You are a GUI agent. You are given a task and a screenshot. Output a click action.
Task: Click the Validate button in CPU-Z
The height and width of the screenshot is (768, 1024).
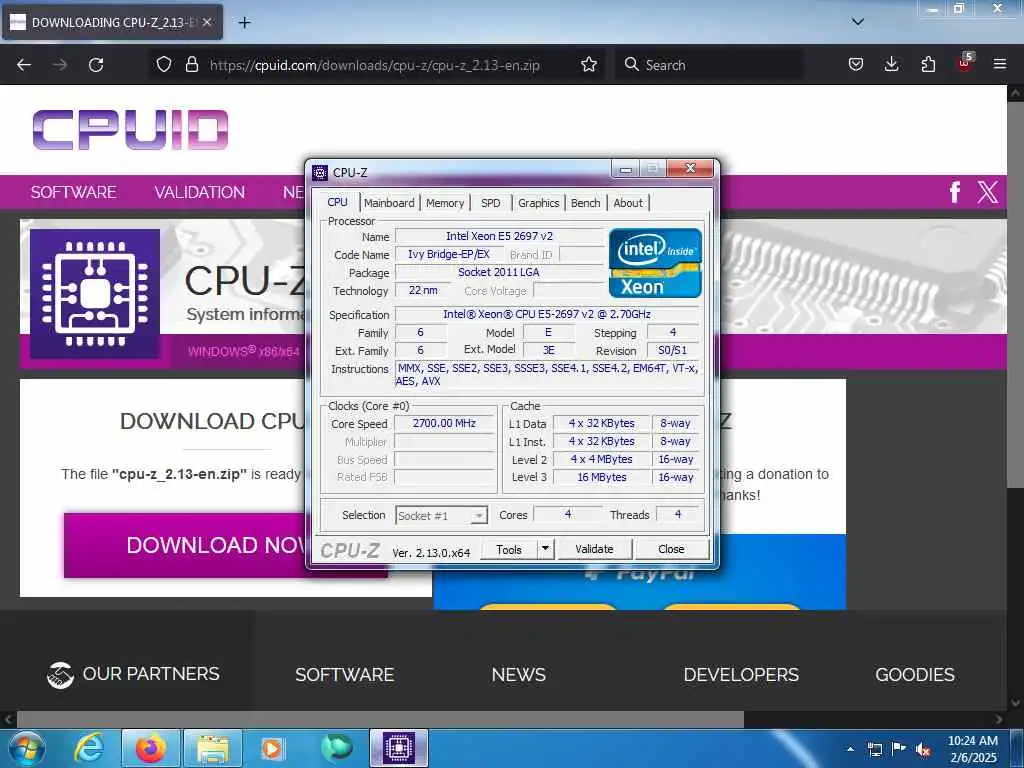[594, 549]
